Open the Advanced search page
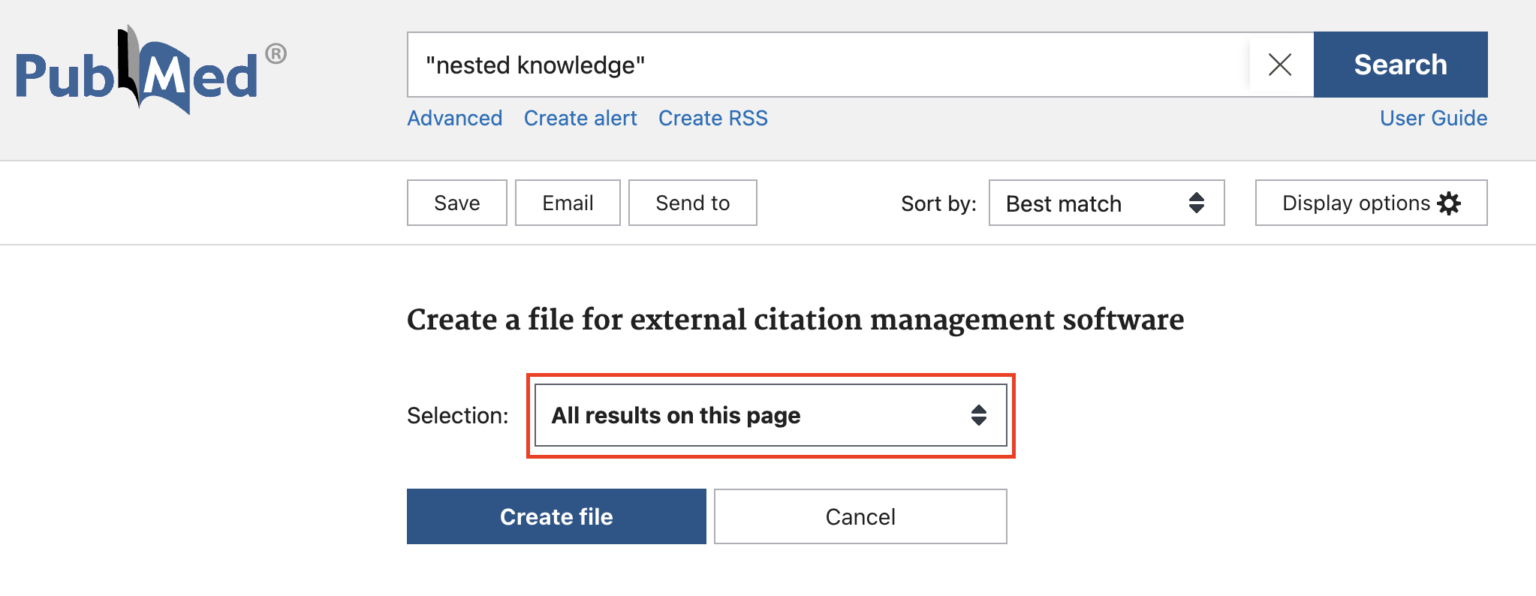 [454, 118]
